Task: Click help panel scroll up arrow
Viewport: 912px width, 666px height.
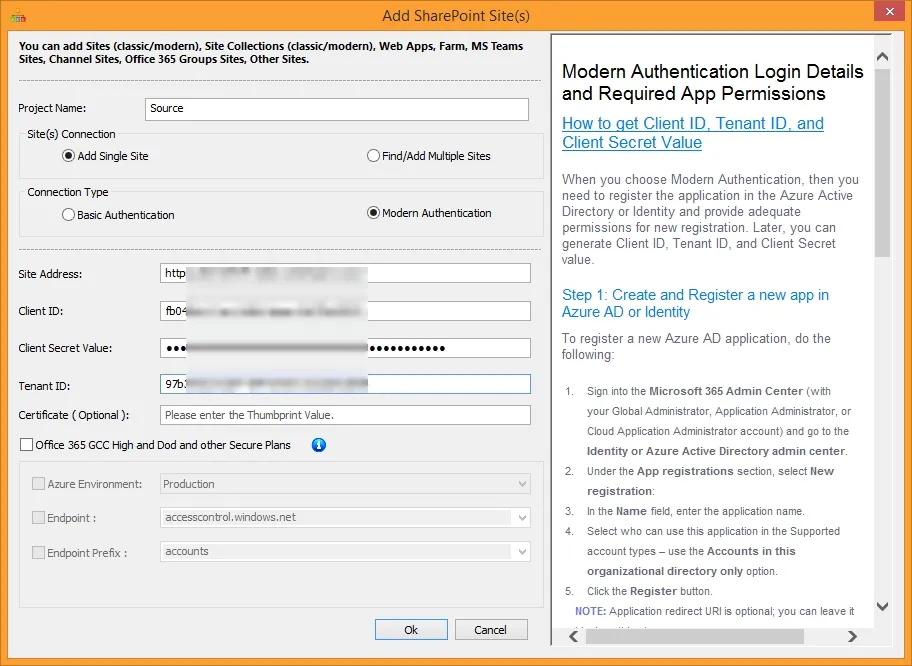Action: [x=882, y=56]
